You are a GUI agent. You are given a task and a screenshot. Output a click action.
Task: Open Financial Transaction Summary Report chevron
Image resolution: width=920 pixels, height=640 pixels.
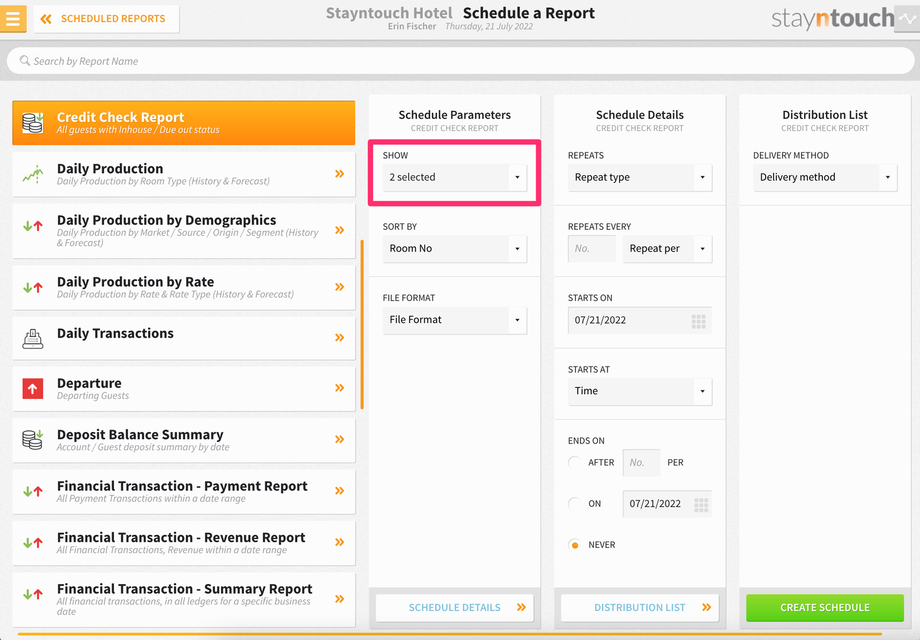pos(339,599)
